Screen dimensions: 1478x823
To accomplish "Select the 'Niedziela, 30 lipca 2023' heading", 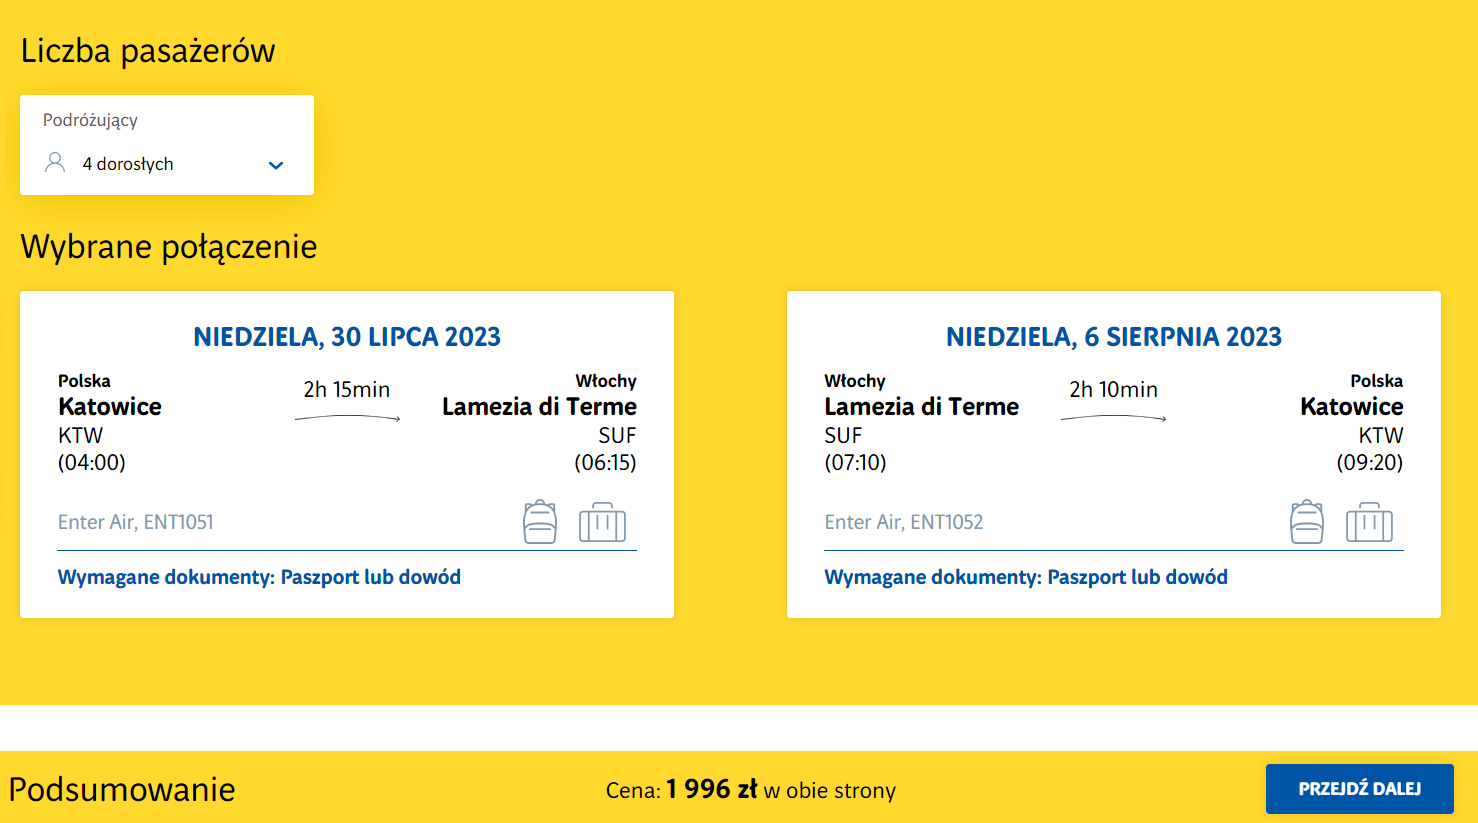I will (347, 337).
